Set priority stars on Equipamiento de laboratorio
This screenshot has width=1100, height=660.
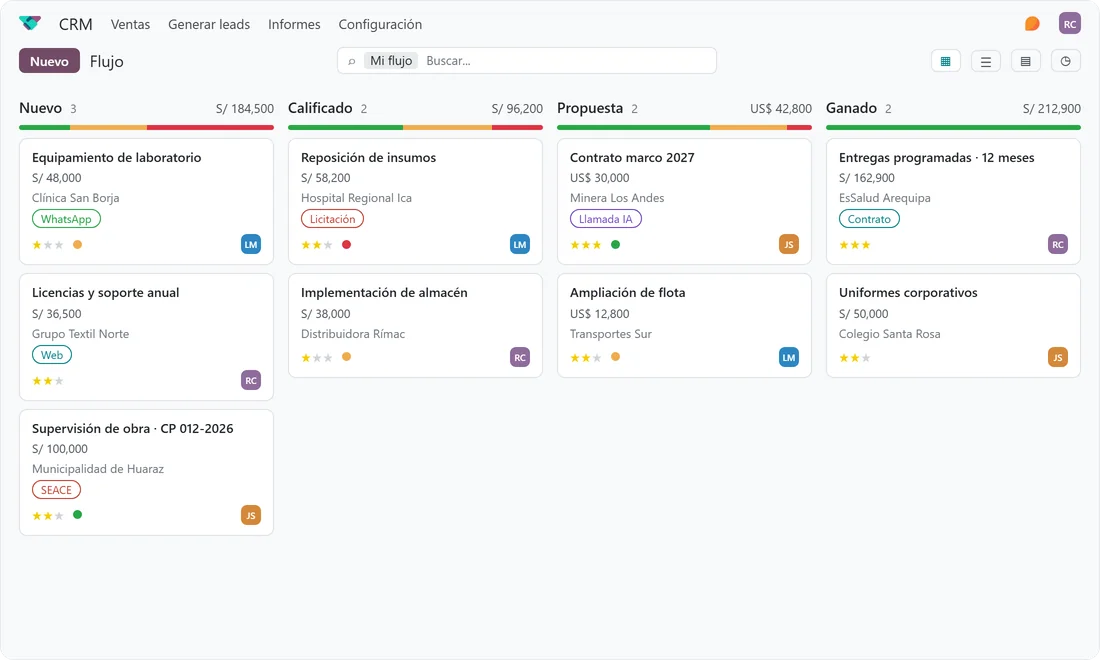pyautogui.click(x=48, y=245)
